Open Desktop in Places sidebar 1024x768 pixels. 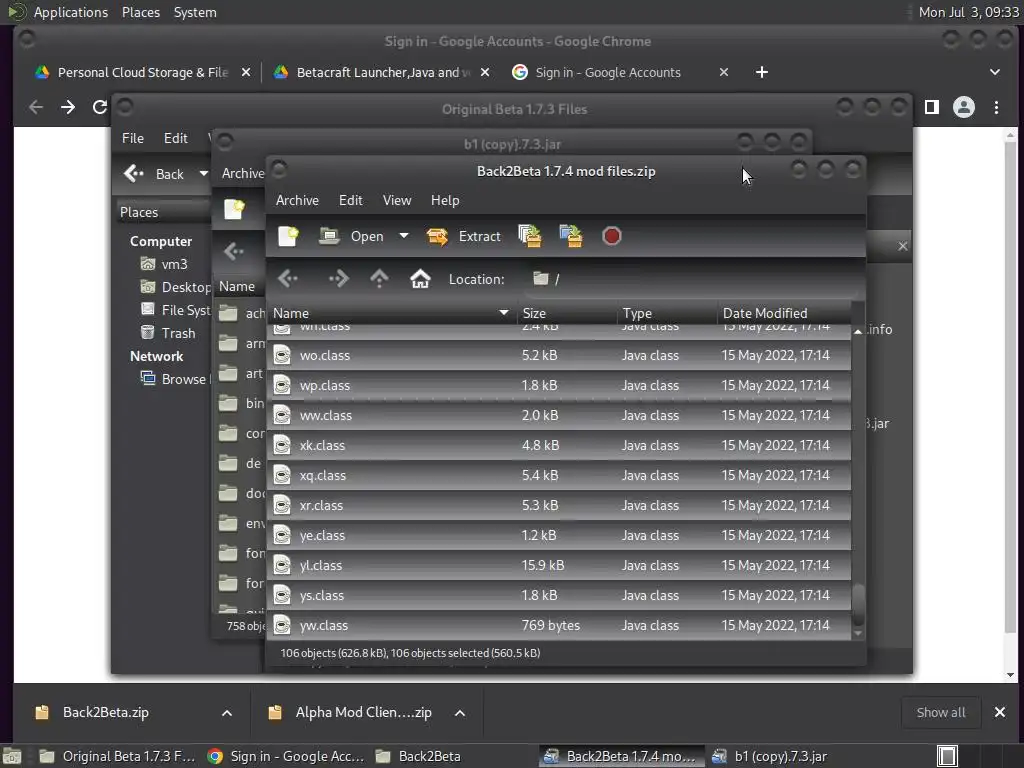(x=175, y=287)
